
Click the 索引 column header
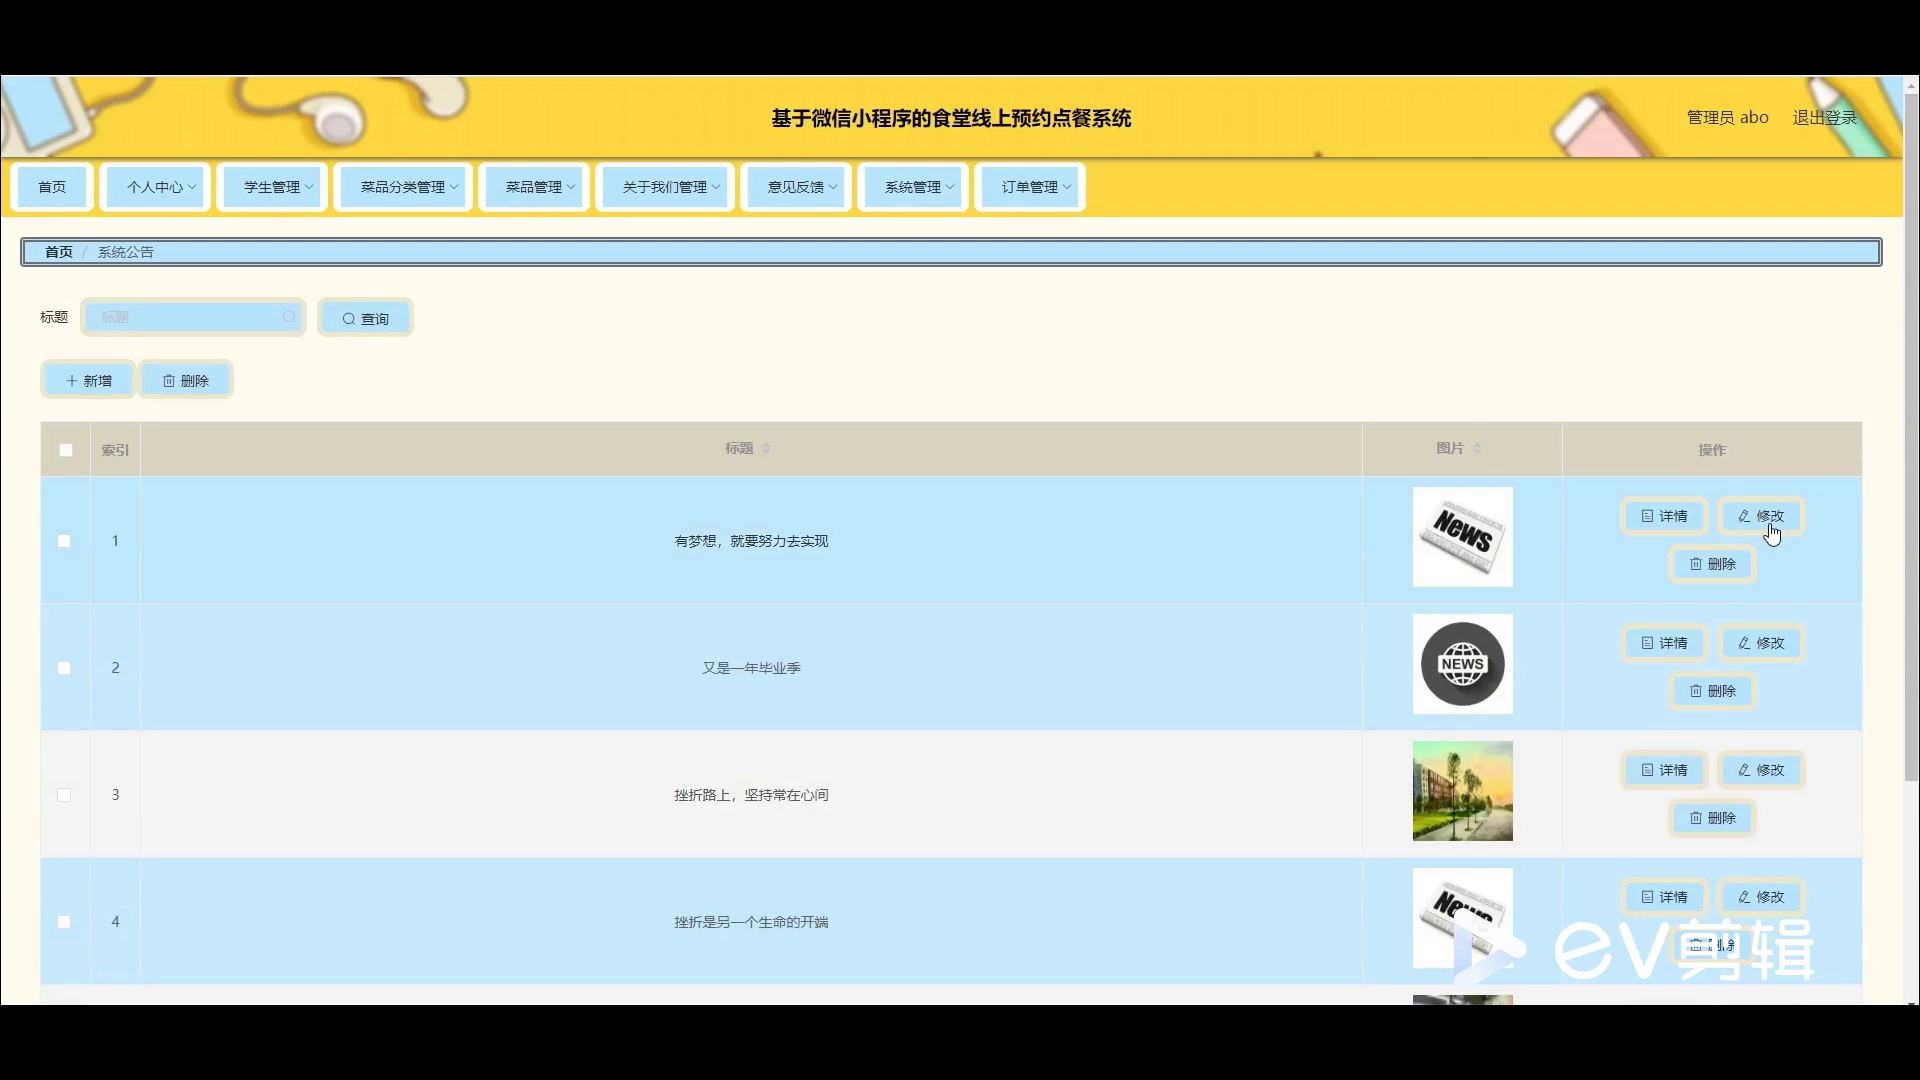(115, 450)
